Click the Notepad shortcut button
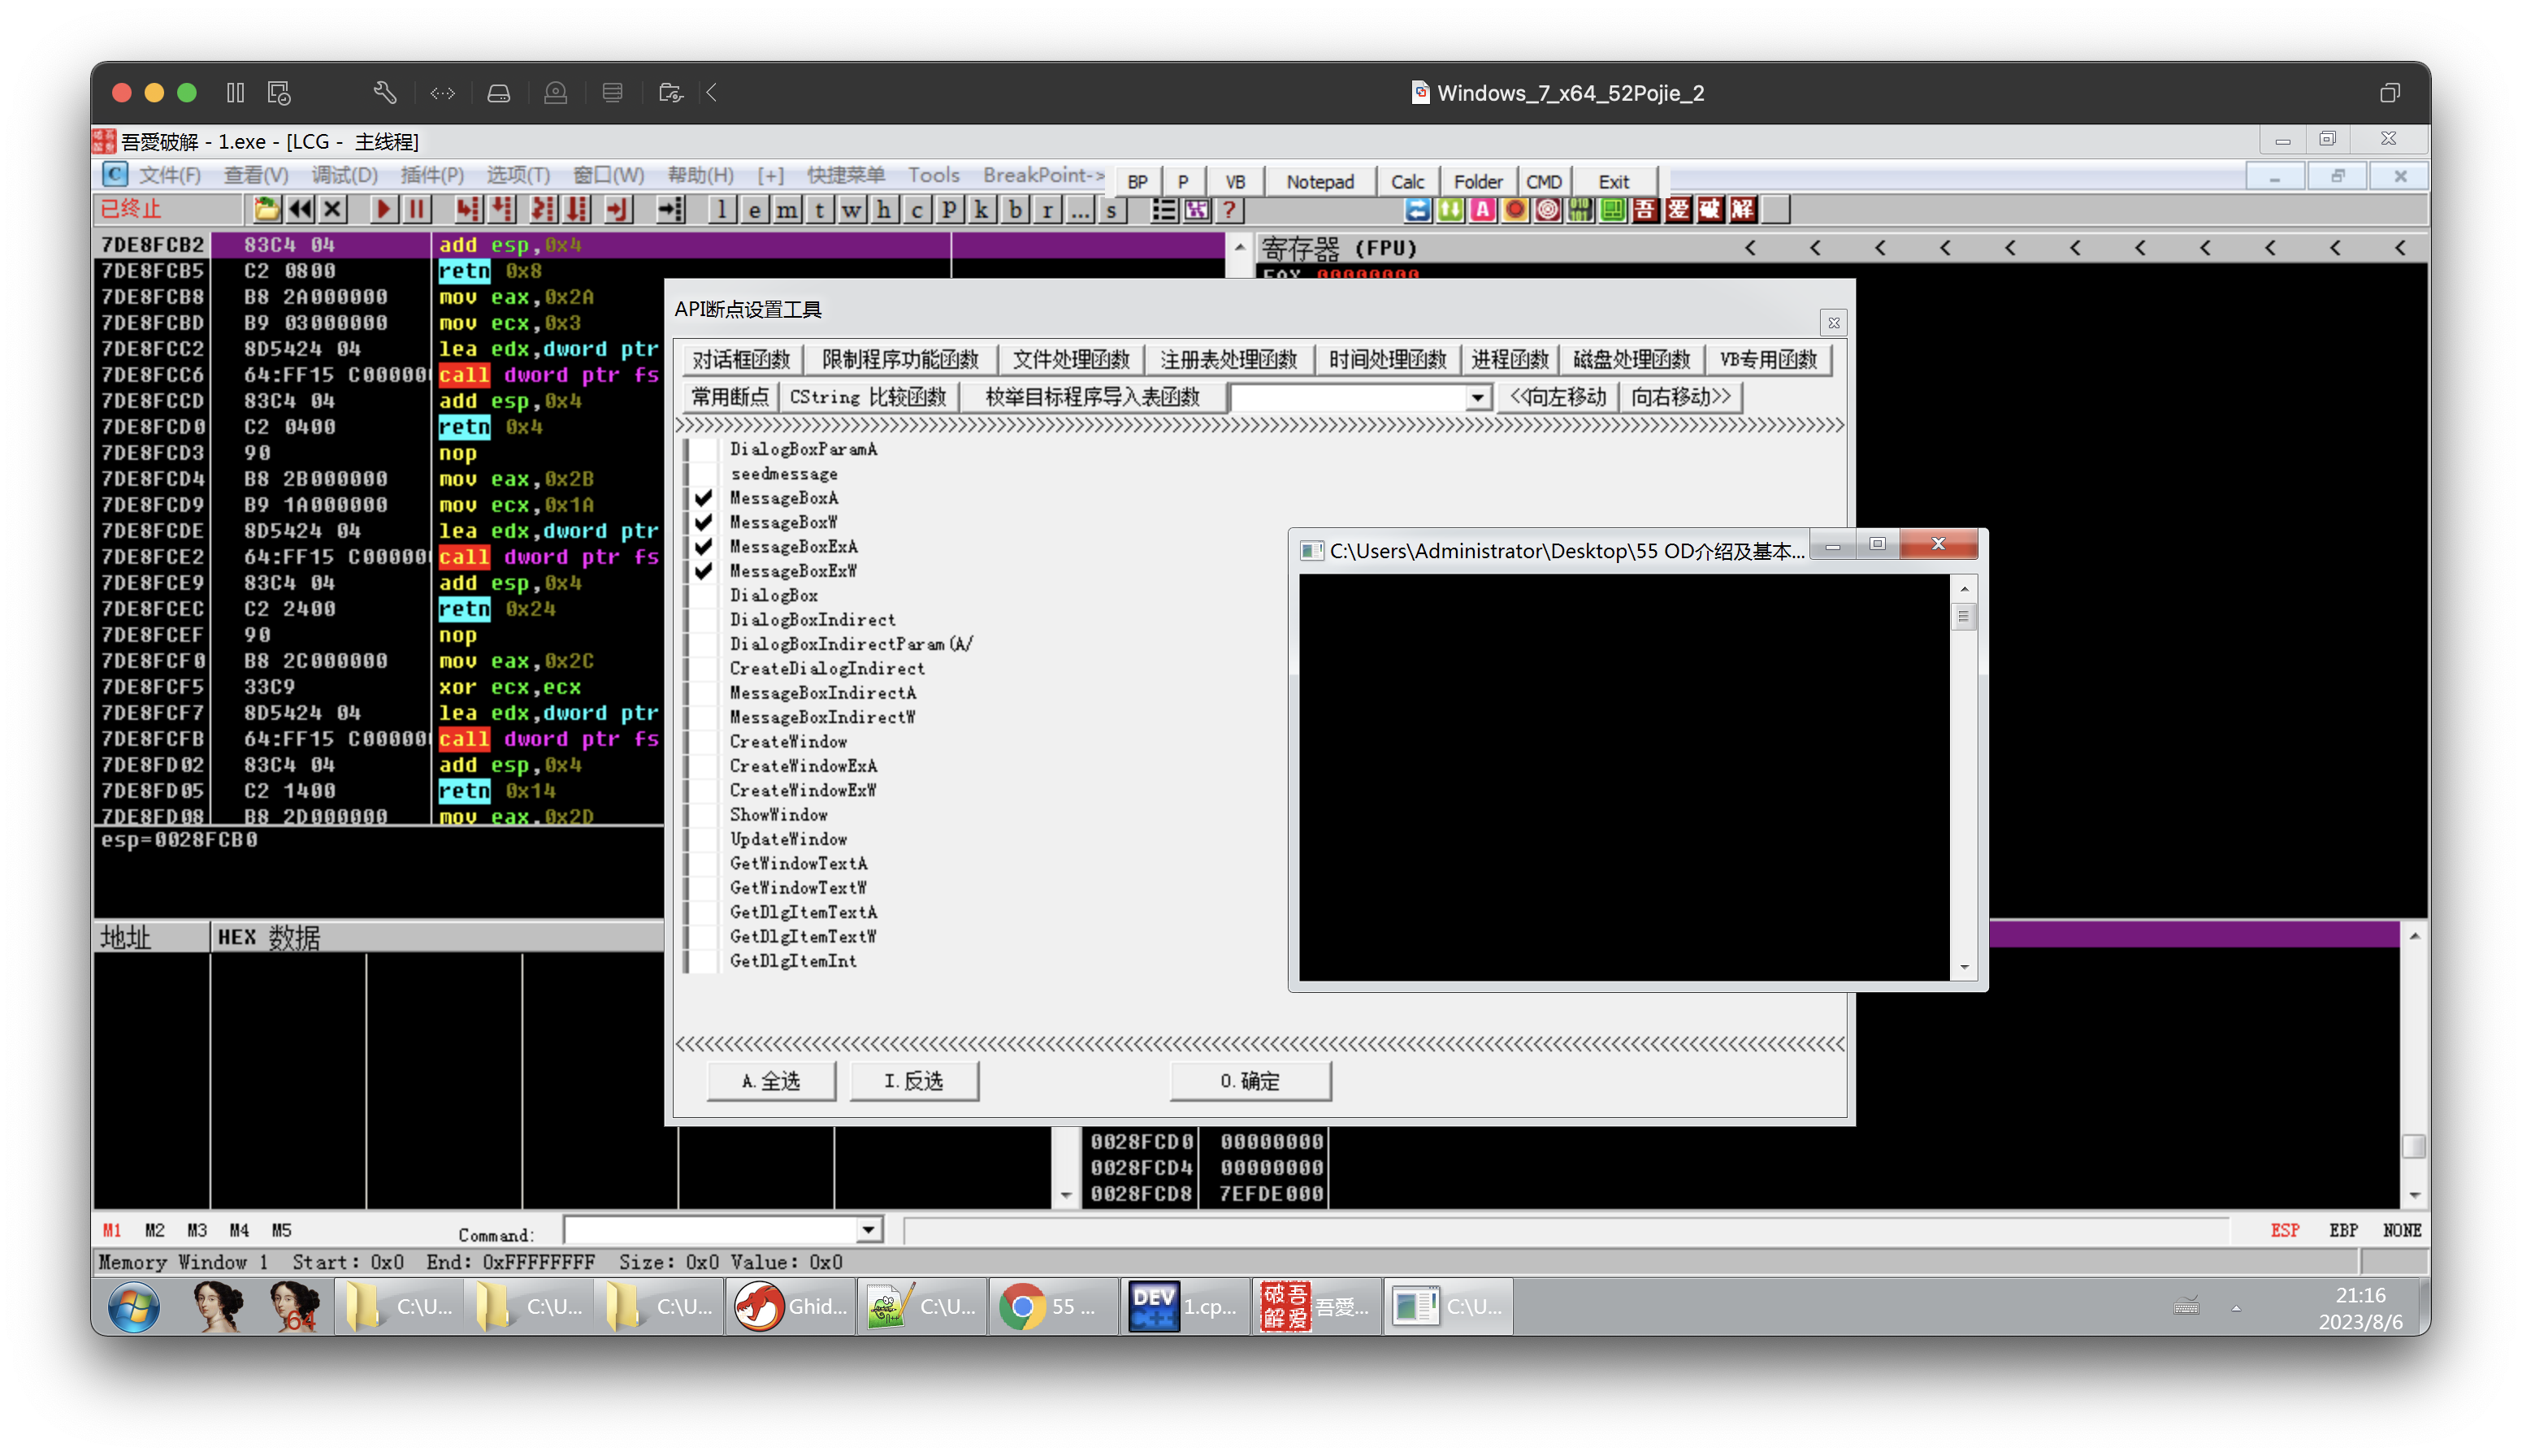 point(1320,181)
